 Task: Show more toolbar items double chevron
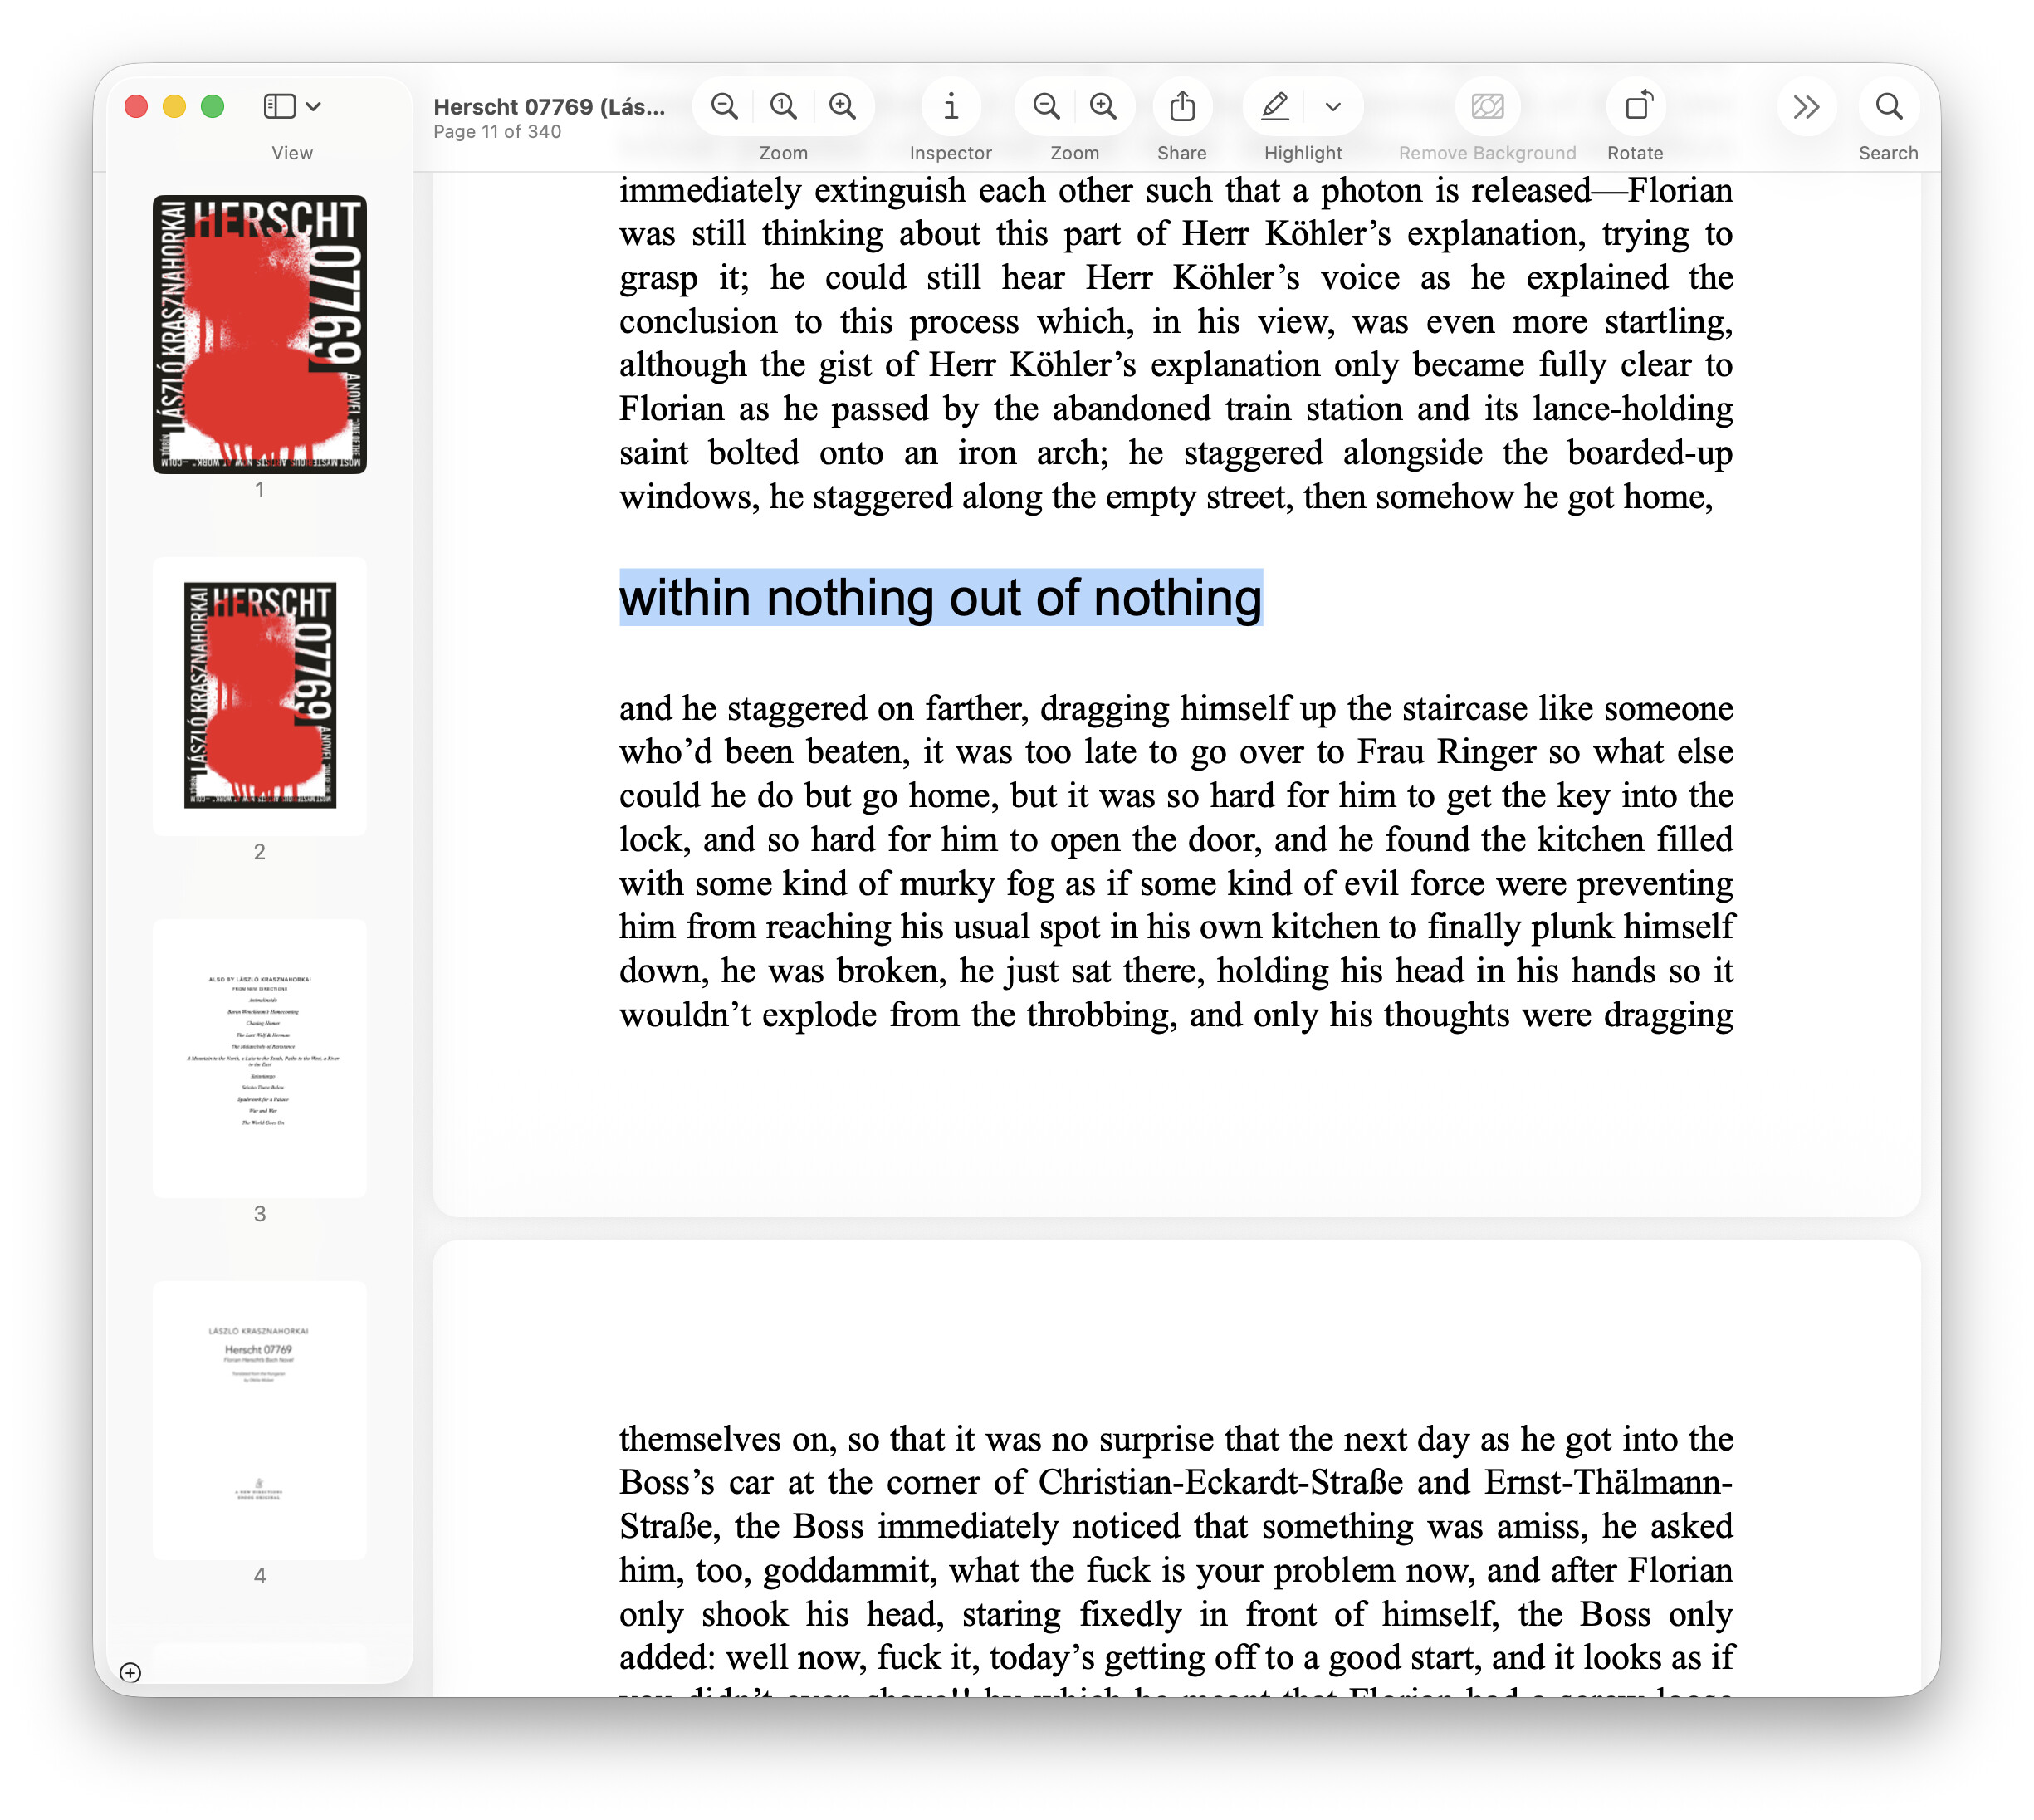click(x=1806, y=106)
